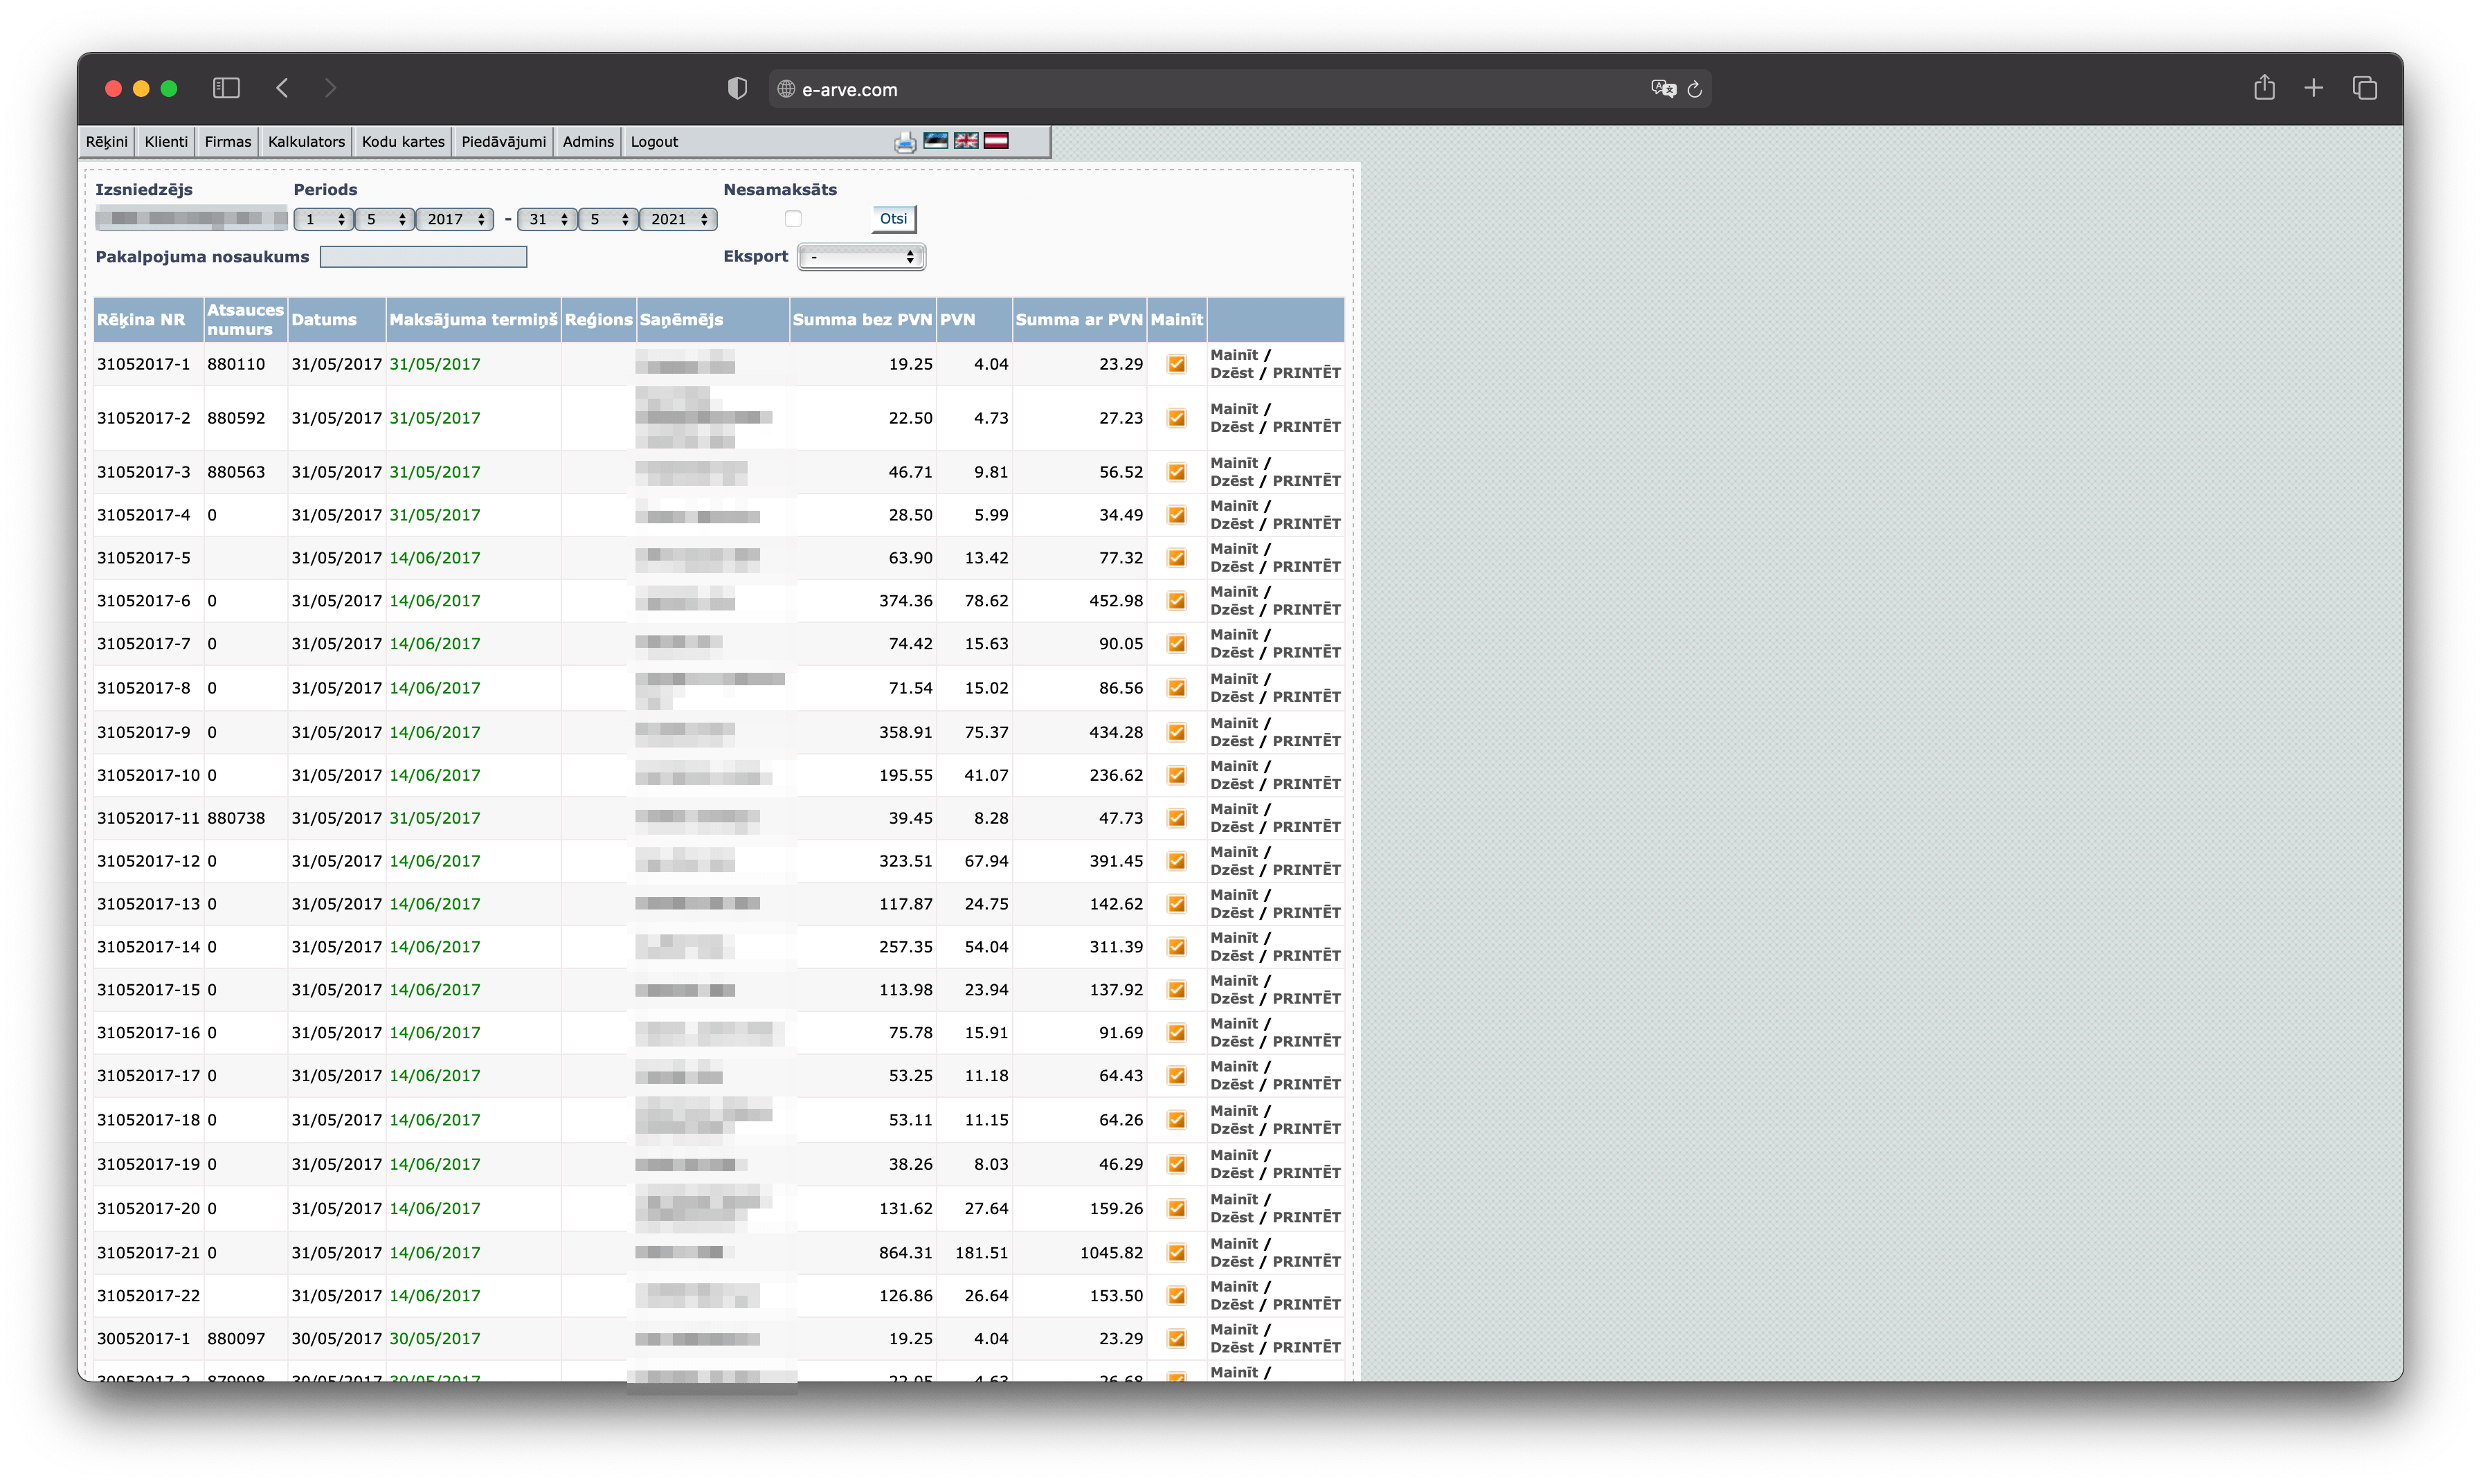2481x1484 pixels.
Task: Open the Kalkulators menu item
Action: click(306, 142)
